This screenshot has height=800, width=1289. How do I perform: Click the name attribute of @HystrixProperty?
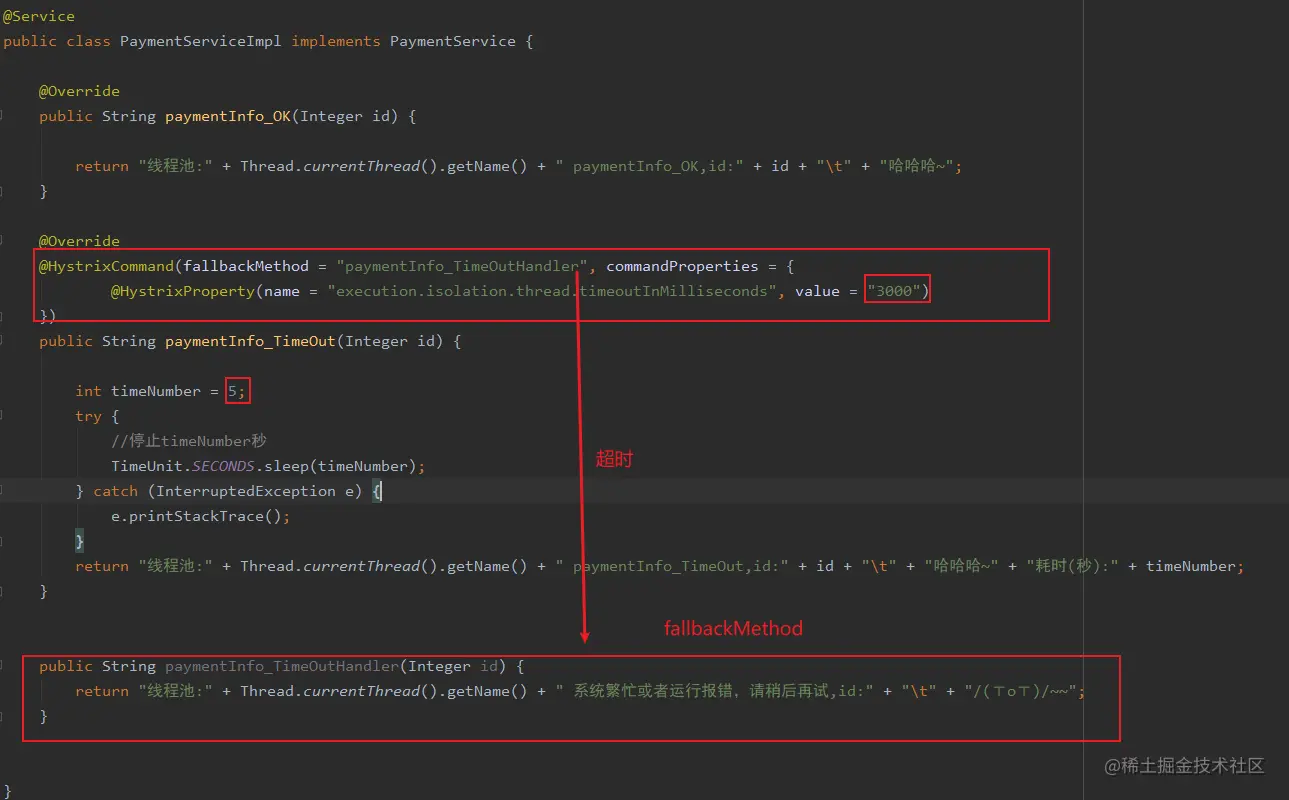click(282, 291)
